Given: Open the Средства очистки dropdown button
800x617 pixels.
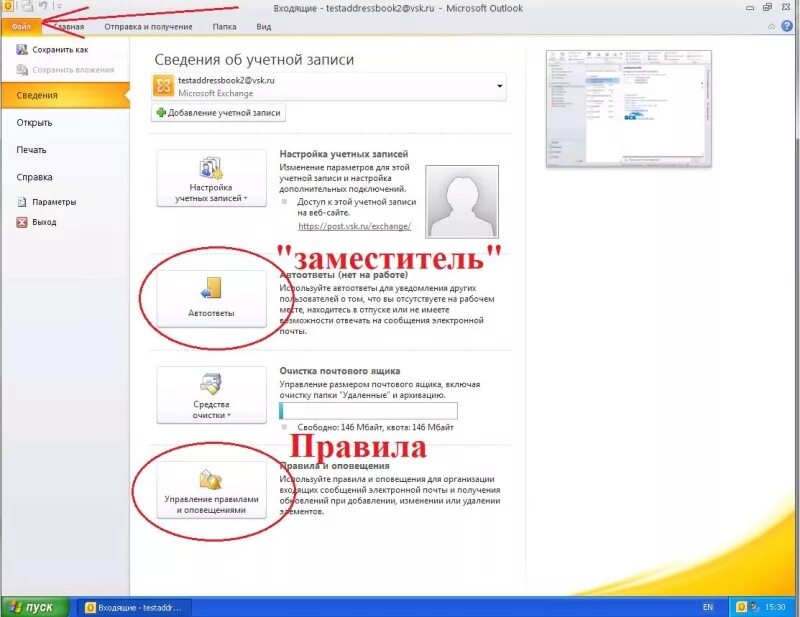Looking at the screenshot, I should click(211, 394).
